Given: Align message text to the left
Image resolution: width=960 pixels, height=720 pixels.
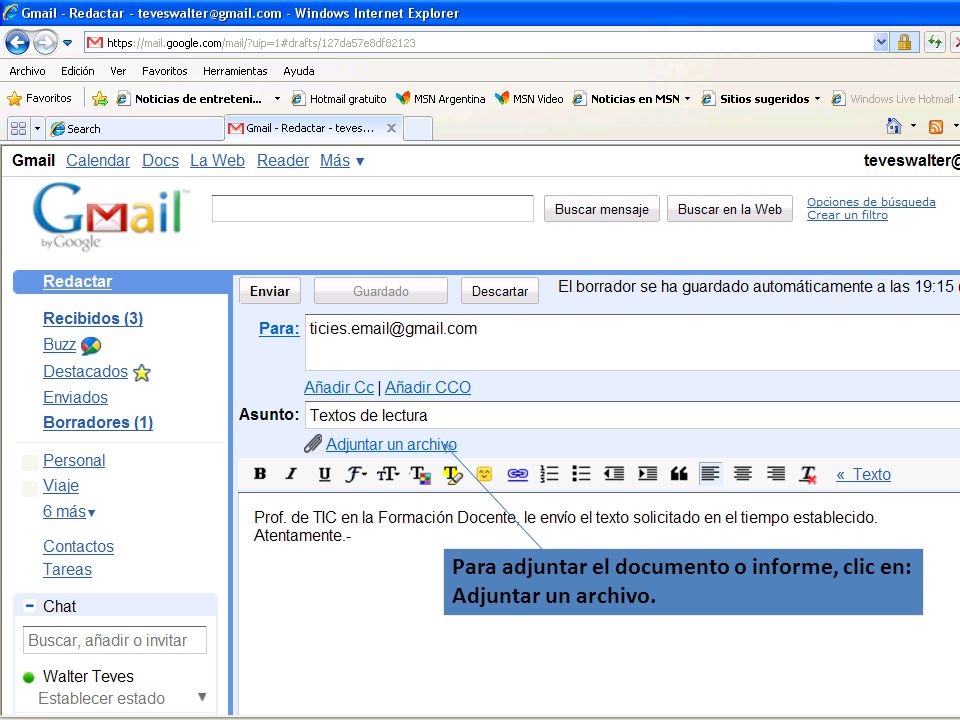Looking at the screenshot, I should (x=710, y=474).
